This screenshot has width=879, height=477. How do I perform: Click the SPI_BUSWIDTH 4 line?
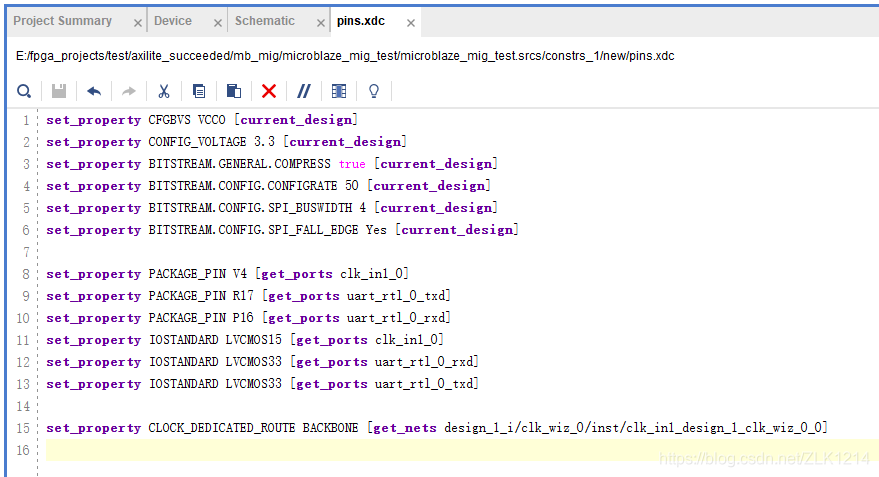pyautogui.click(x=272, y=208)
